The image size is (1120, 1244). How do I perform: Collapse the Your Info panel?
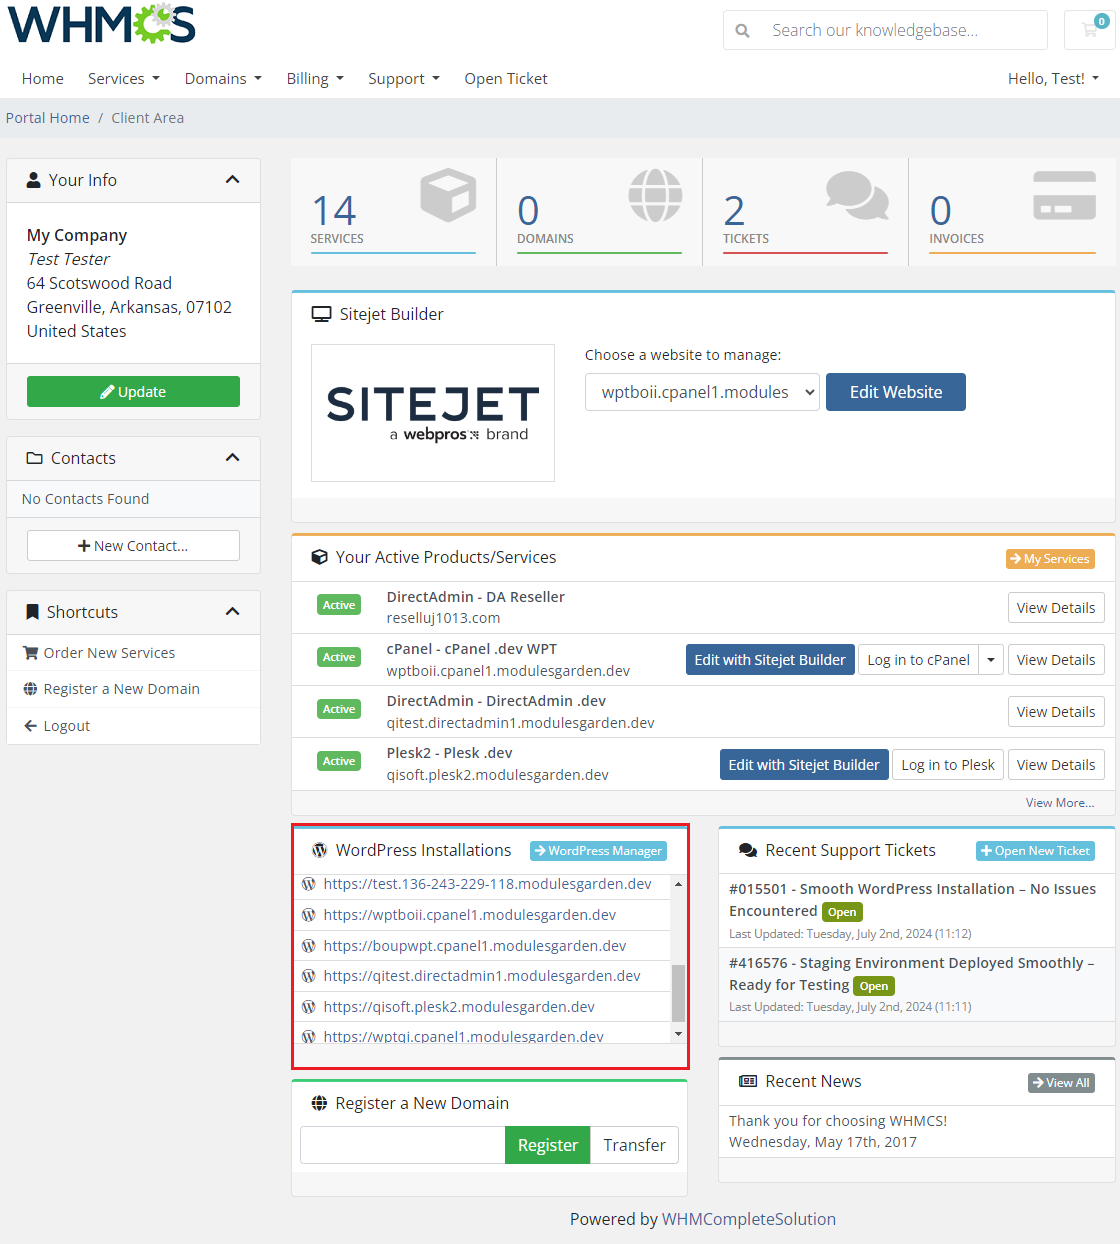tap(233, 180)
